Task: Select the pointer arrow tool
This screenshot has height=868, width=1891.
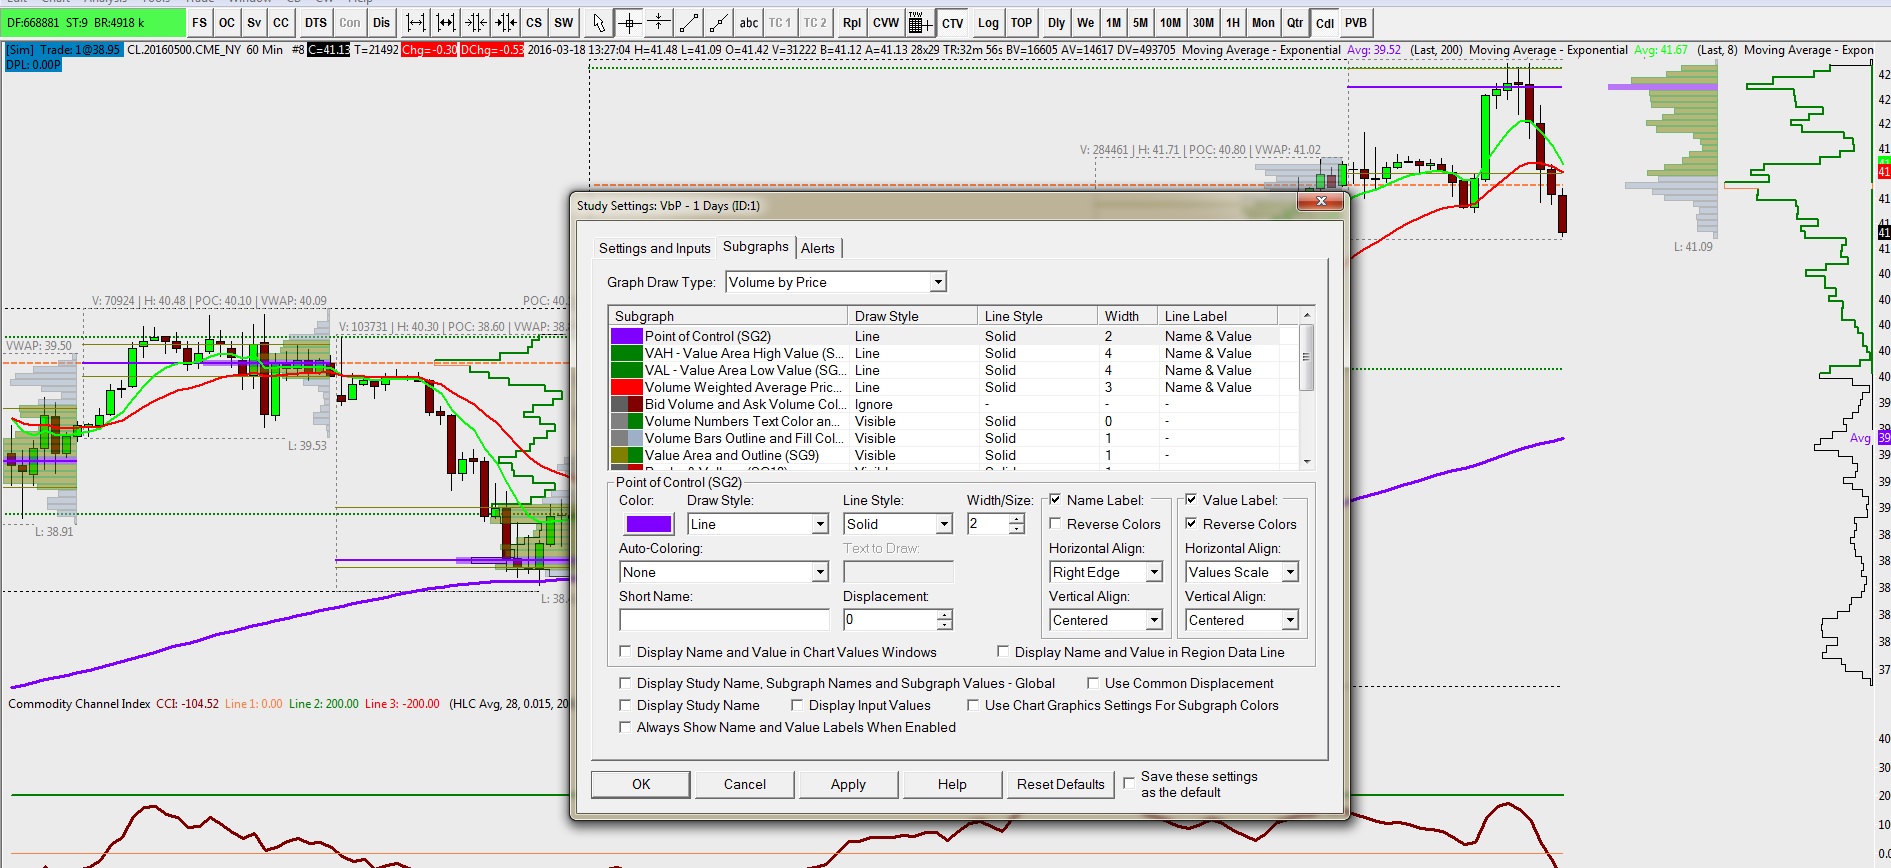Action: click(598, 23)
